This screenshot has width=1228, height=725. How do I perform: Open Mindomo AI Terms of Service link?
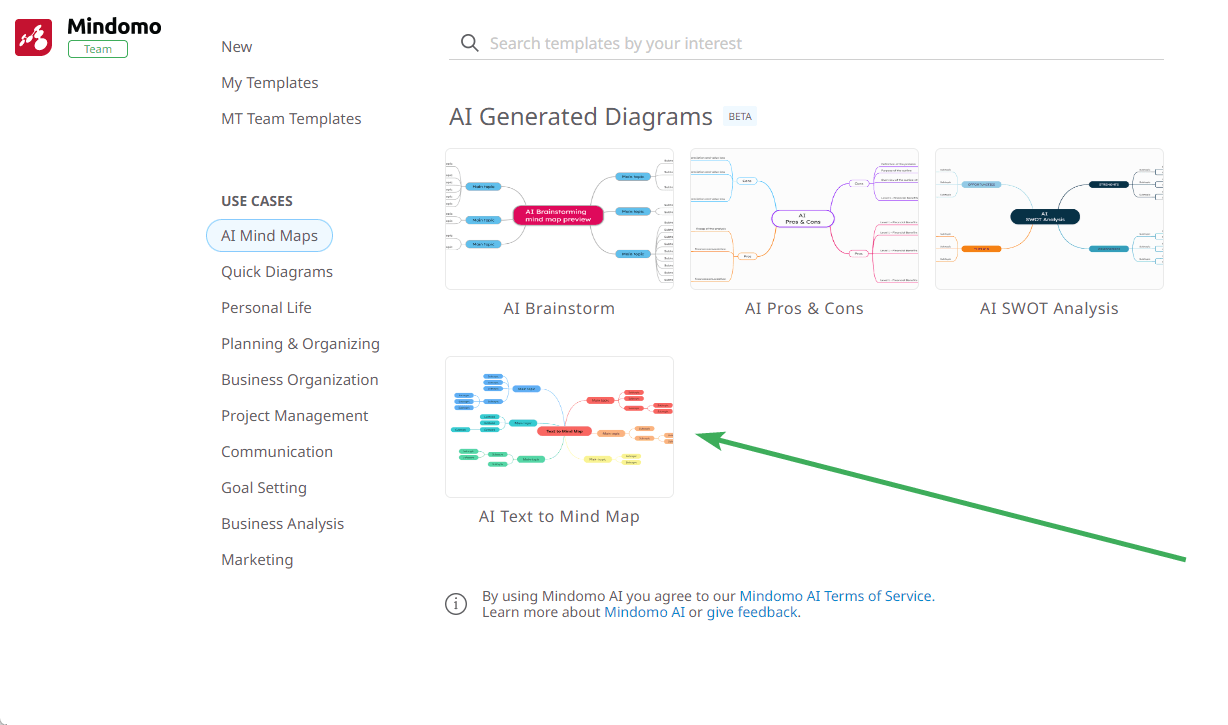coord(835,596)
